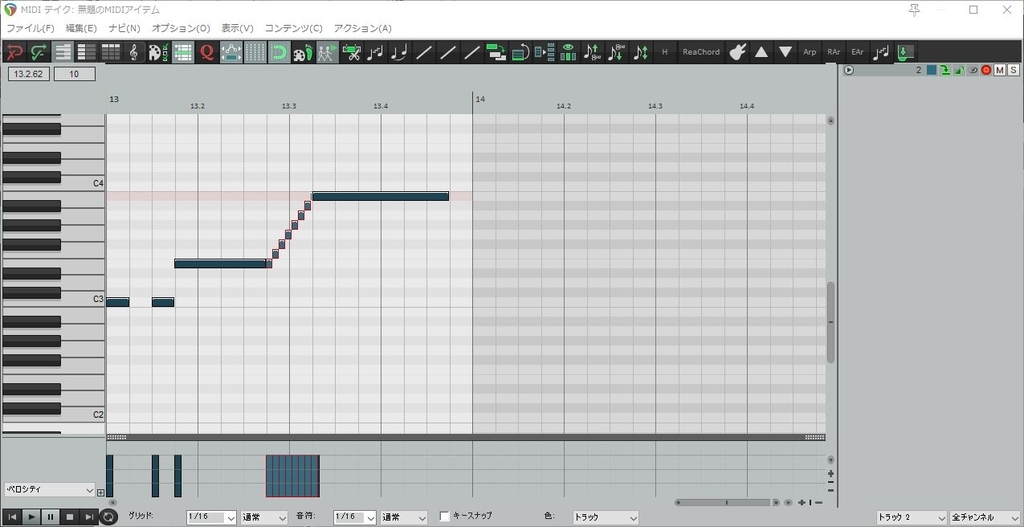Stop playback with the stop button

point(70,517)
